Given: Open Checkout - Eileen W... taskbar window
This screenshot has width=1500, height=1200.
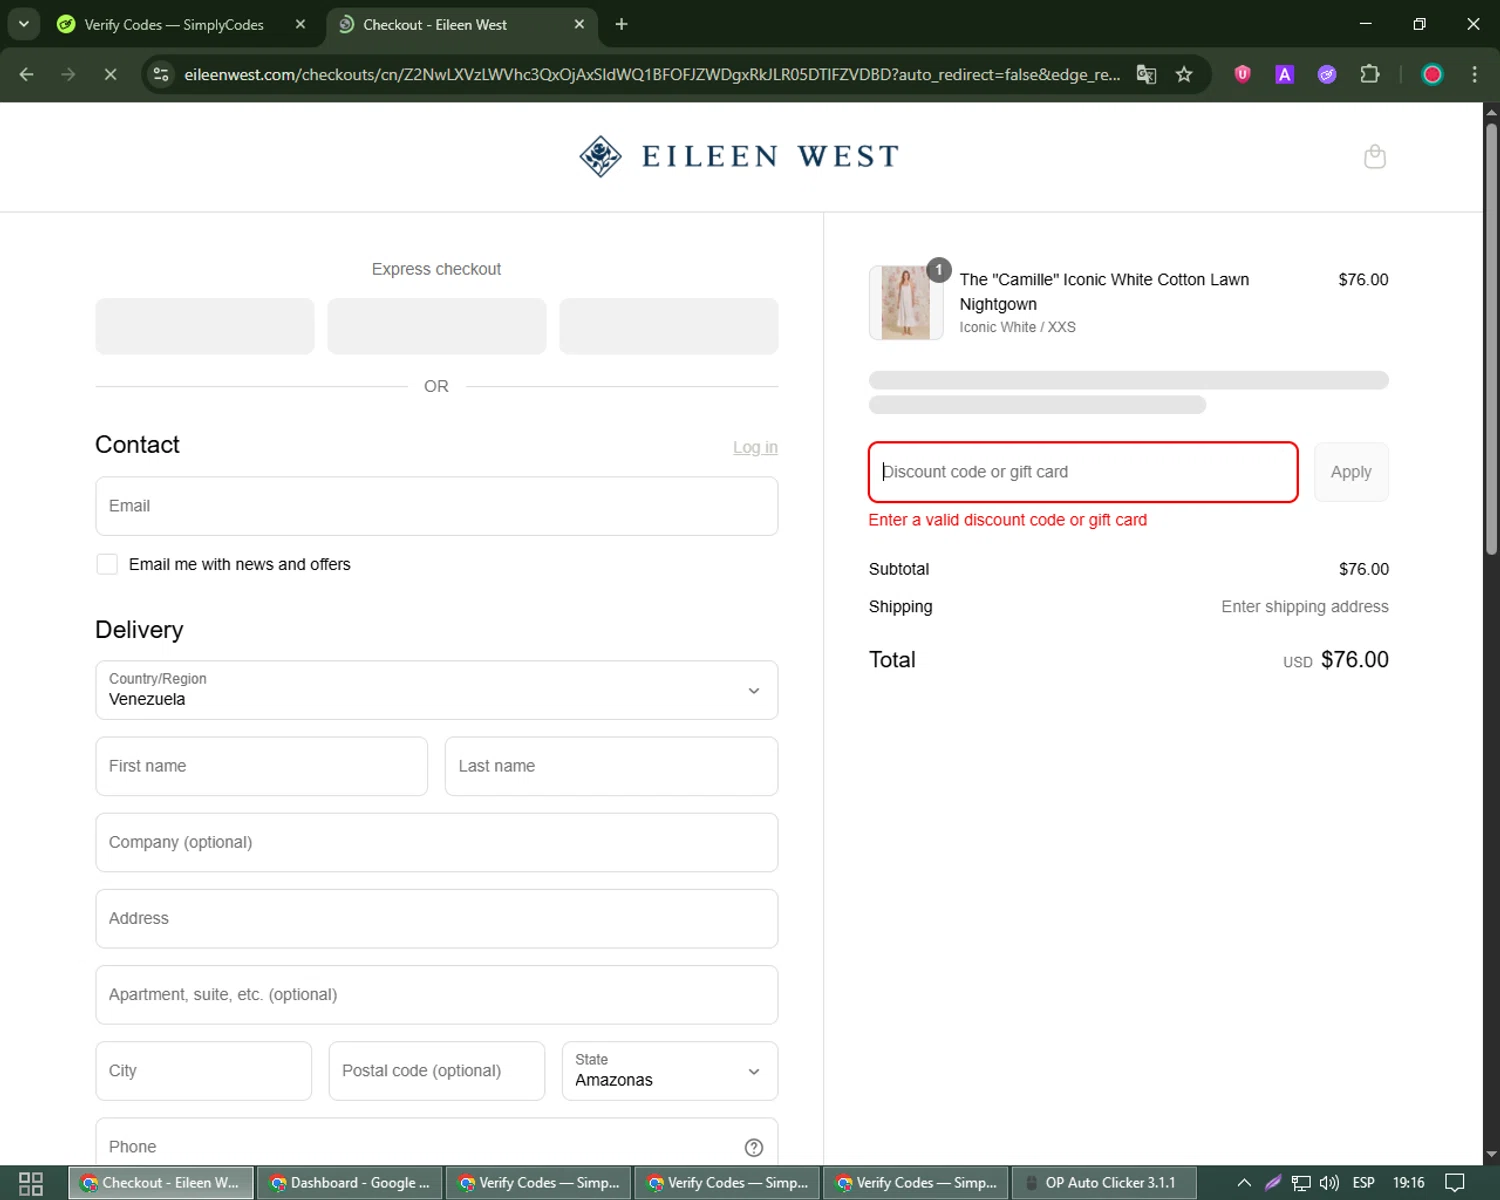Looking at the screenshot, I should (x=161, y=1183).
